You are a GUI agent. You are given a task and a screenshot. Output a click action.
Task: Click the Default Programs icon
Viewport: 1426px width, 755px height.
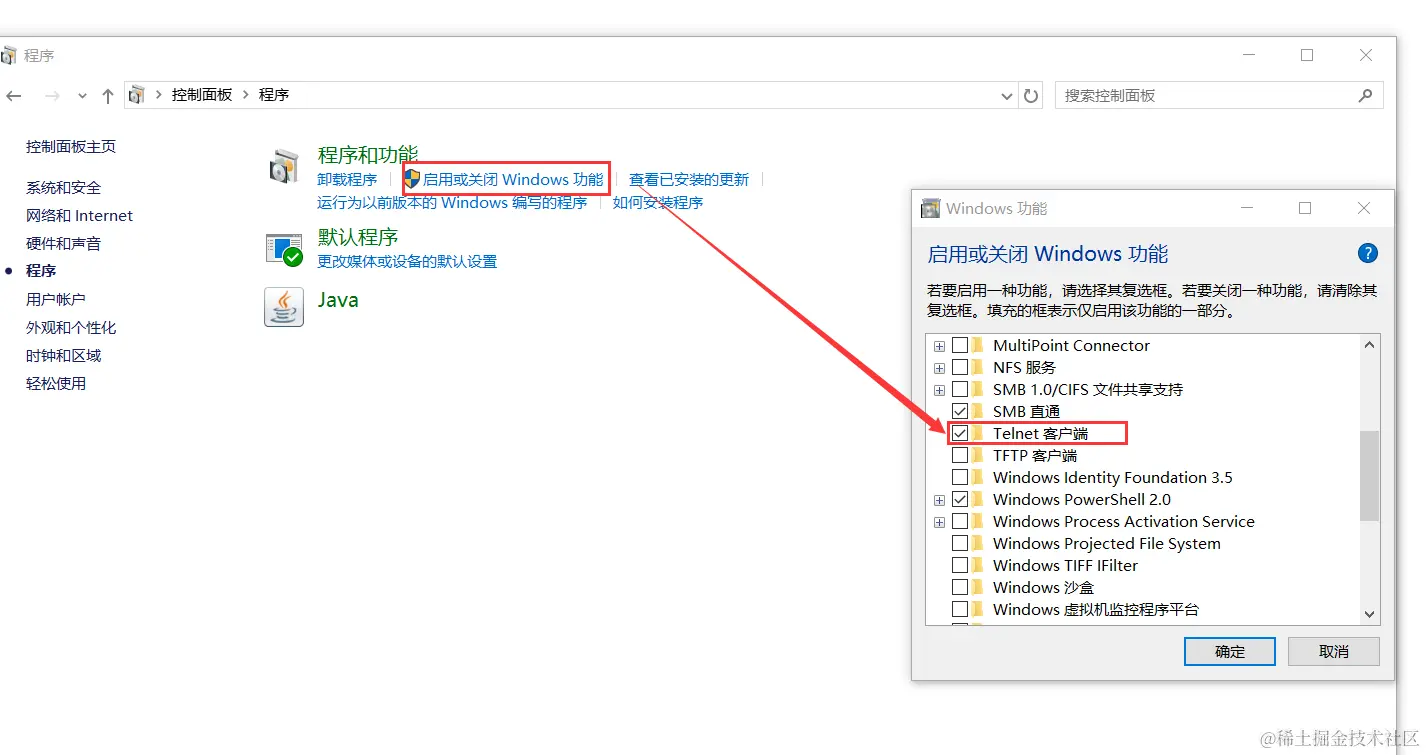click(284, 249)
